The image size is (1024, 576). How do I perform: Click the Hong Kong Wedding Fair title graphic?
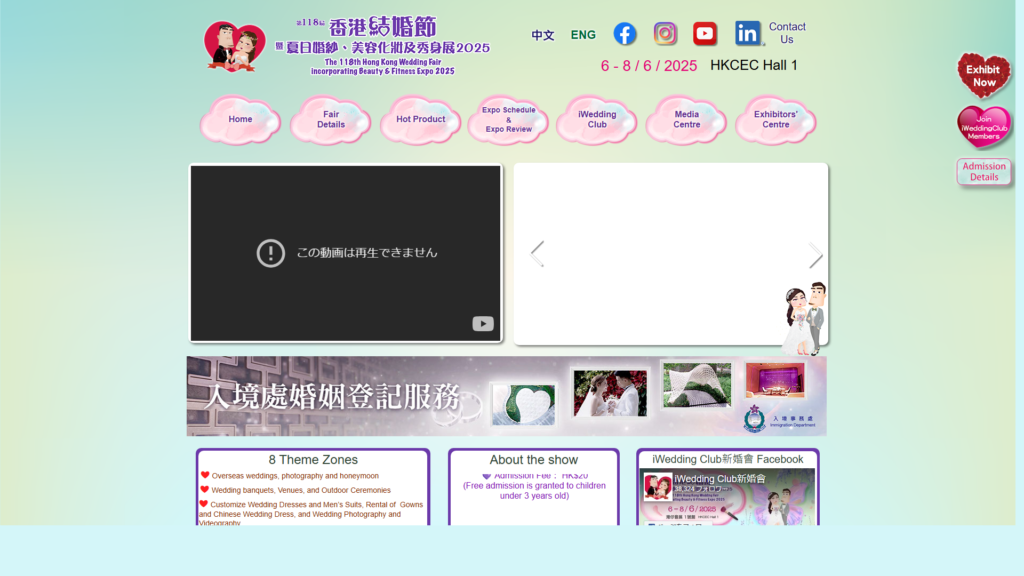click(383, 46)
